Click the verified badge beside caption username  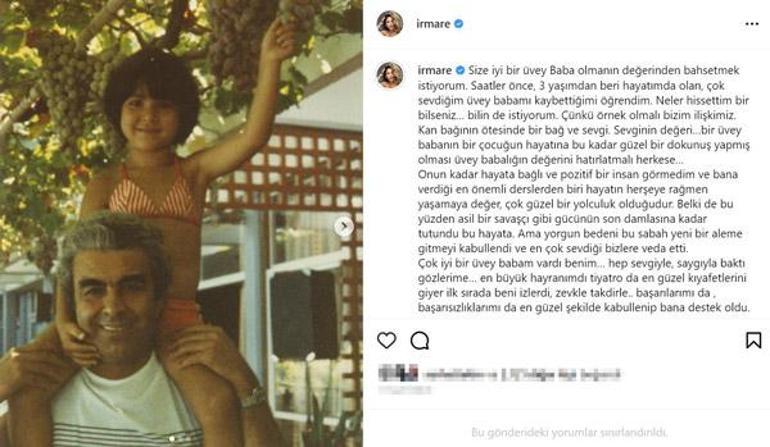point(460,70)
